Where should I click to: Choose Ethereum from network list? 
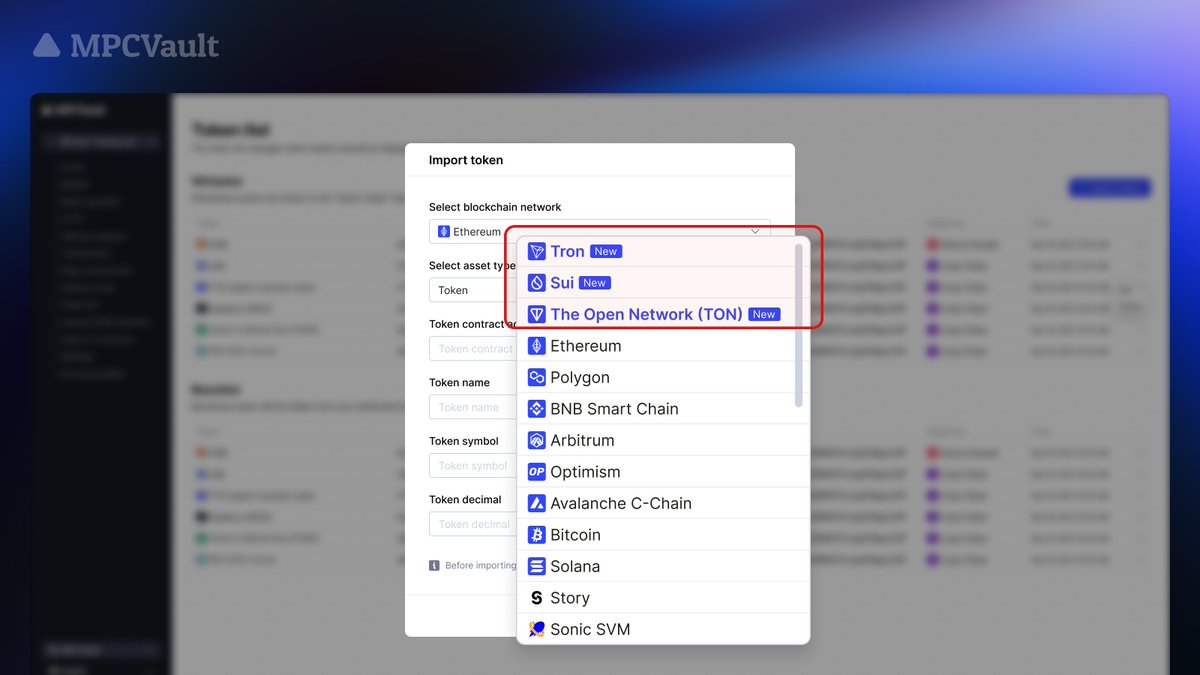pyautogui.click(x=663, y=346)
